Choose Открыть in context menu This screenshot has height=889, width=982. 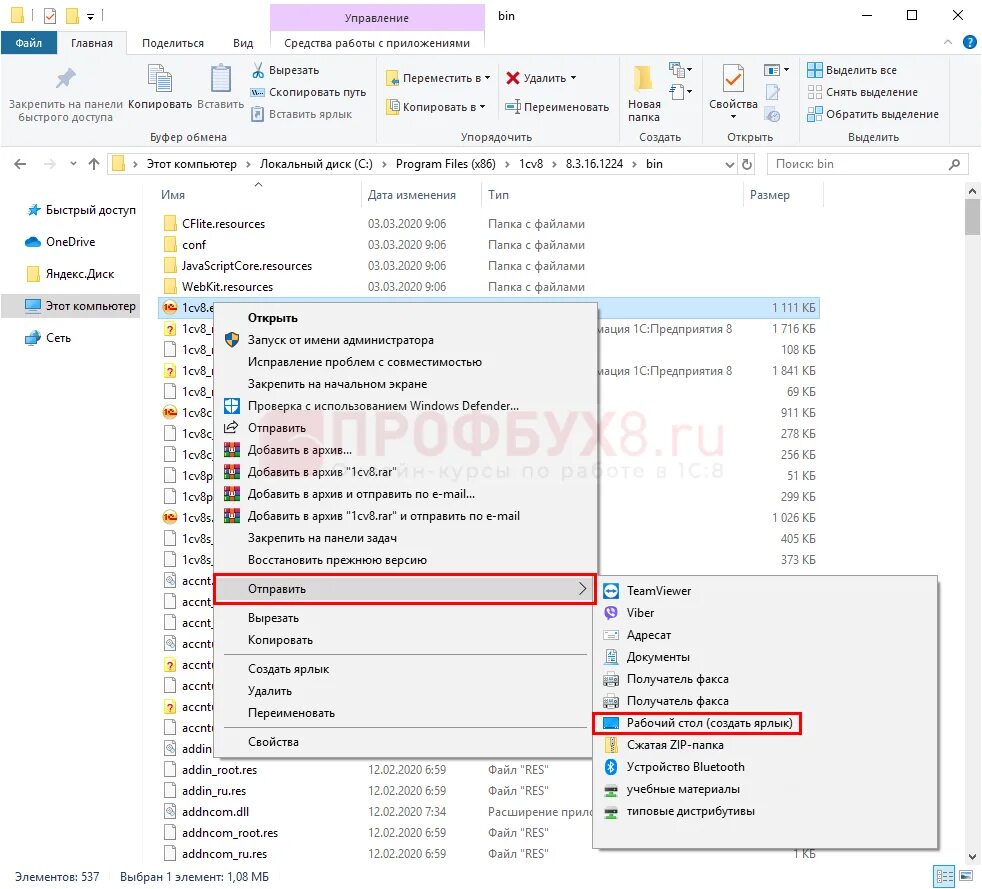[x=405, y=317]
